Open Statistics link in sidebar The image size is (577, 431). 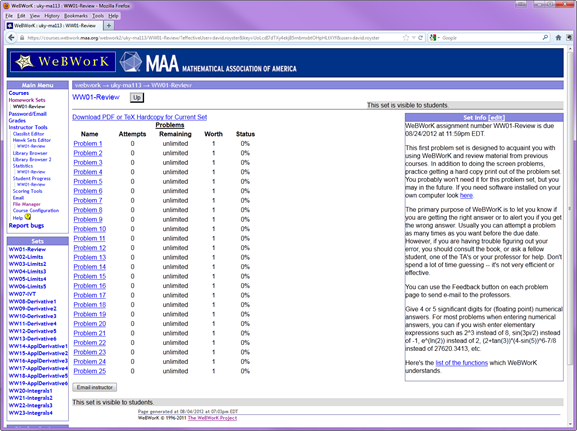(23, 166)
